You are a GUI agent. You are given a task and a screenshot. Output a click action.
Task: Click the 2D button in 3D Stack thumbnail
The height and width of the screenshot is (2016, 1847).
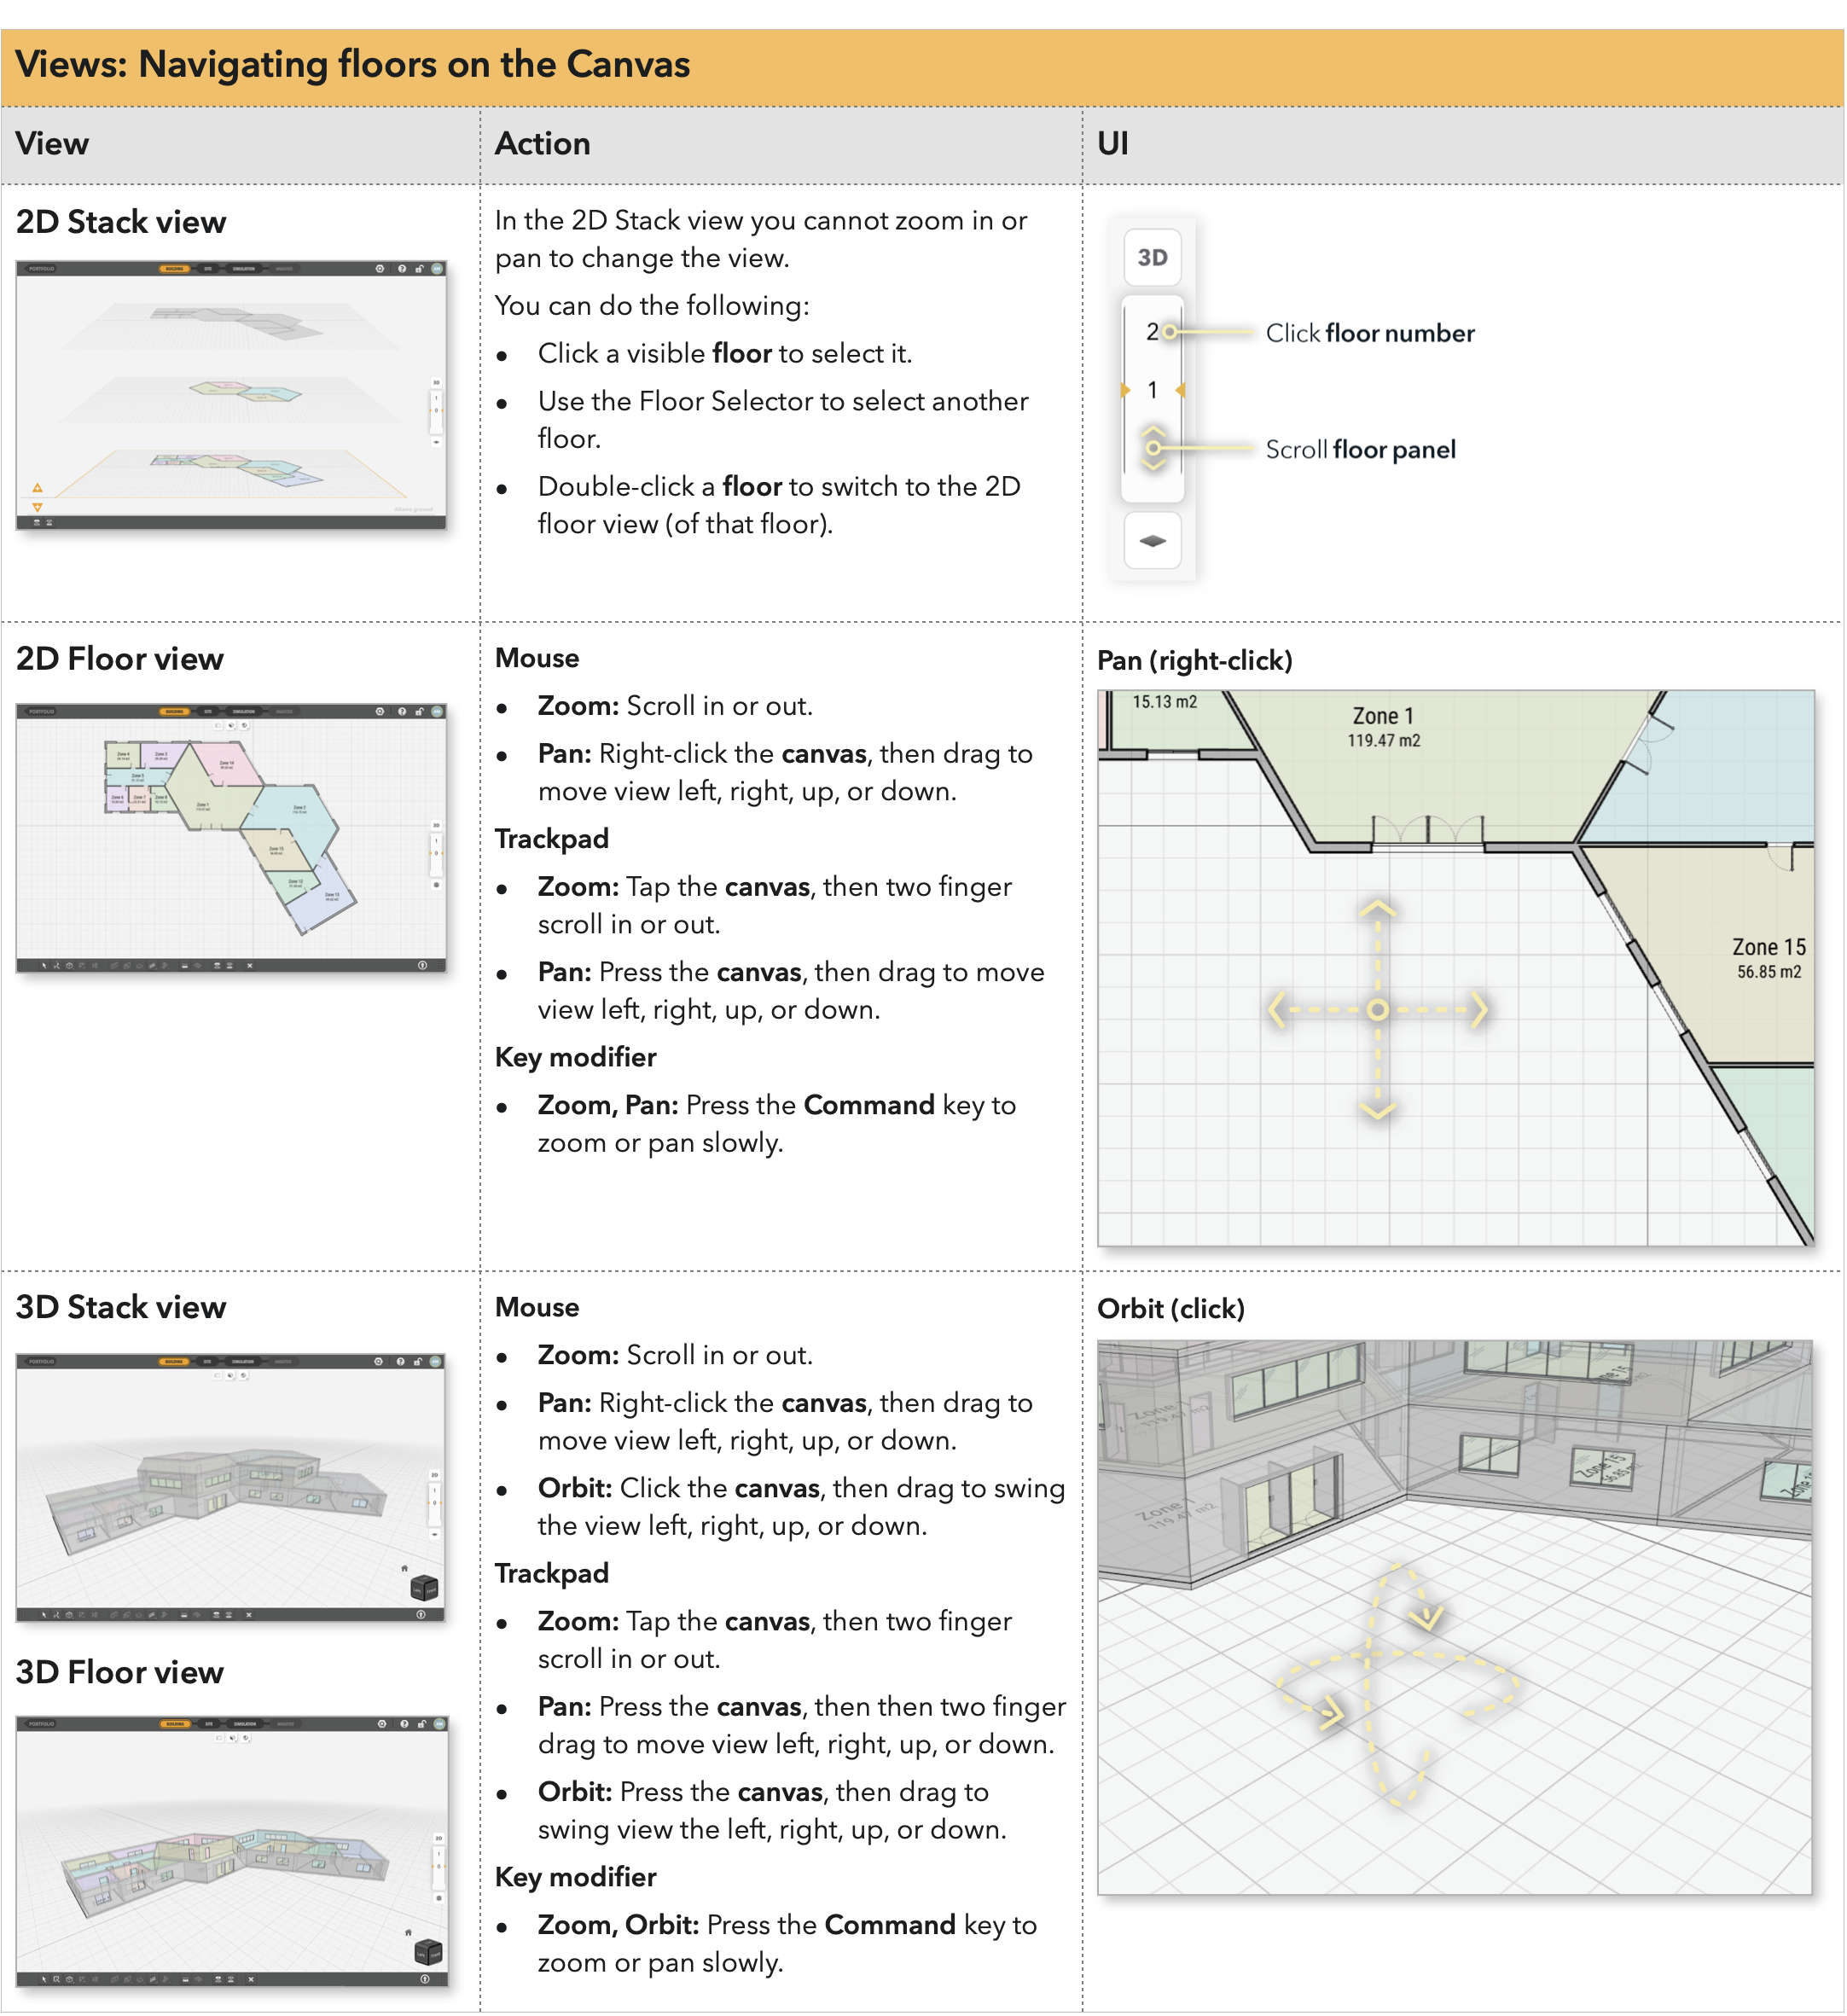point(434,1475)
